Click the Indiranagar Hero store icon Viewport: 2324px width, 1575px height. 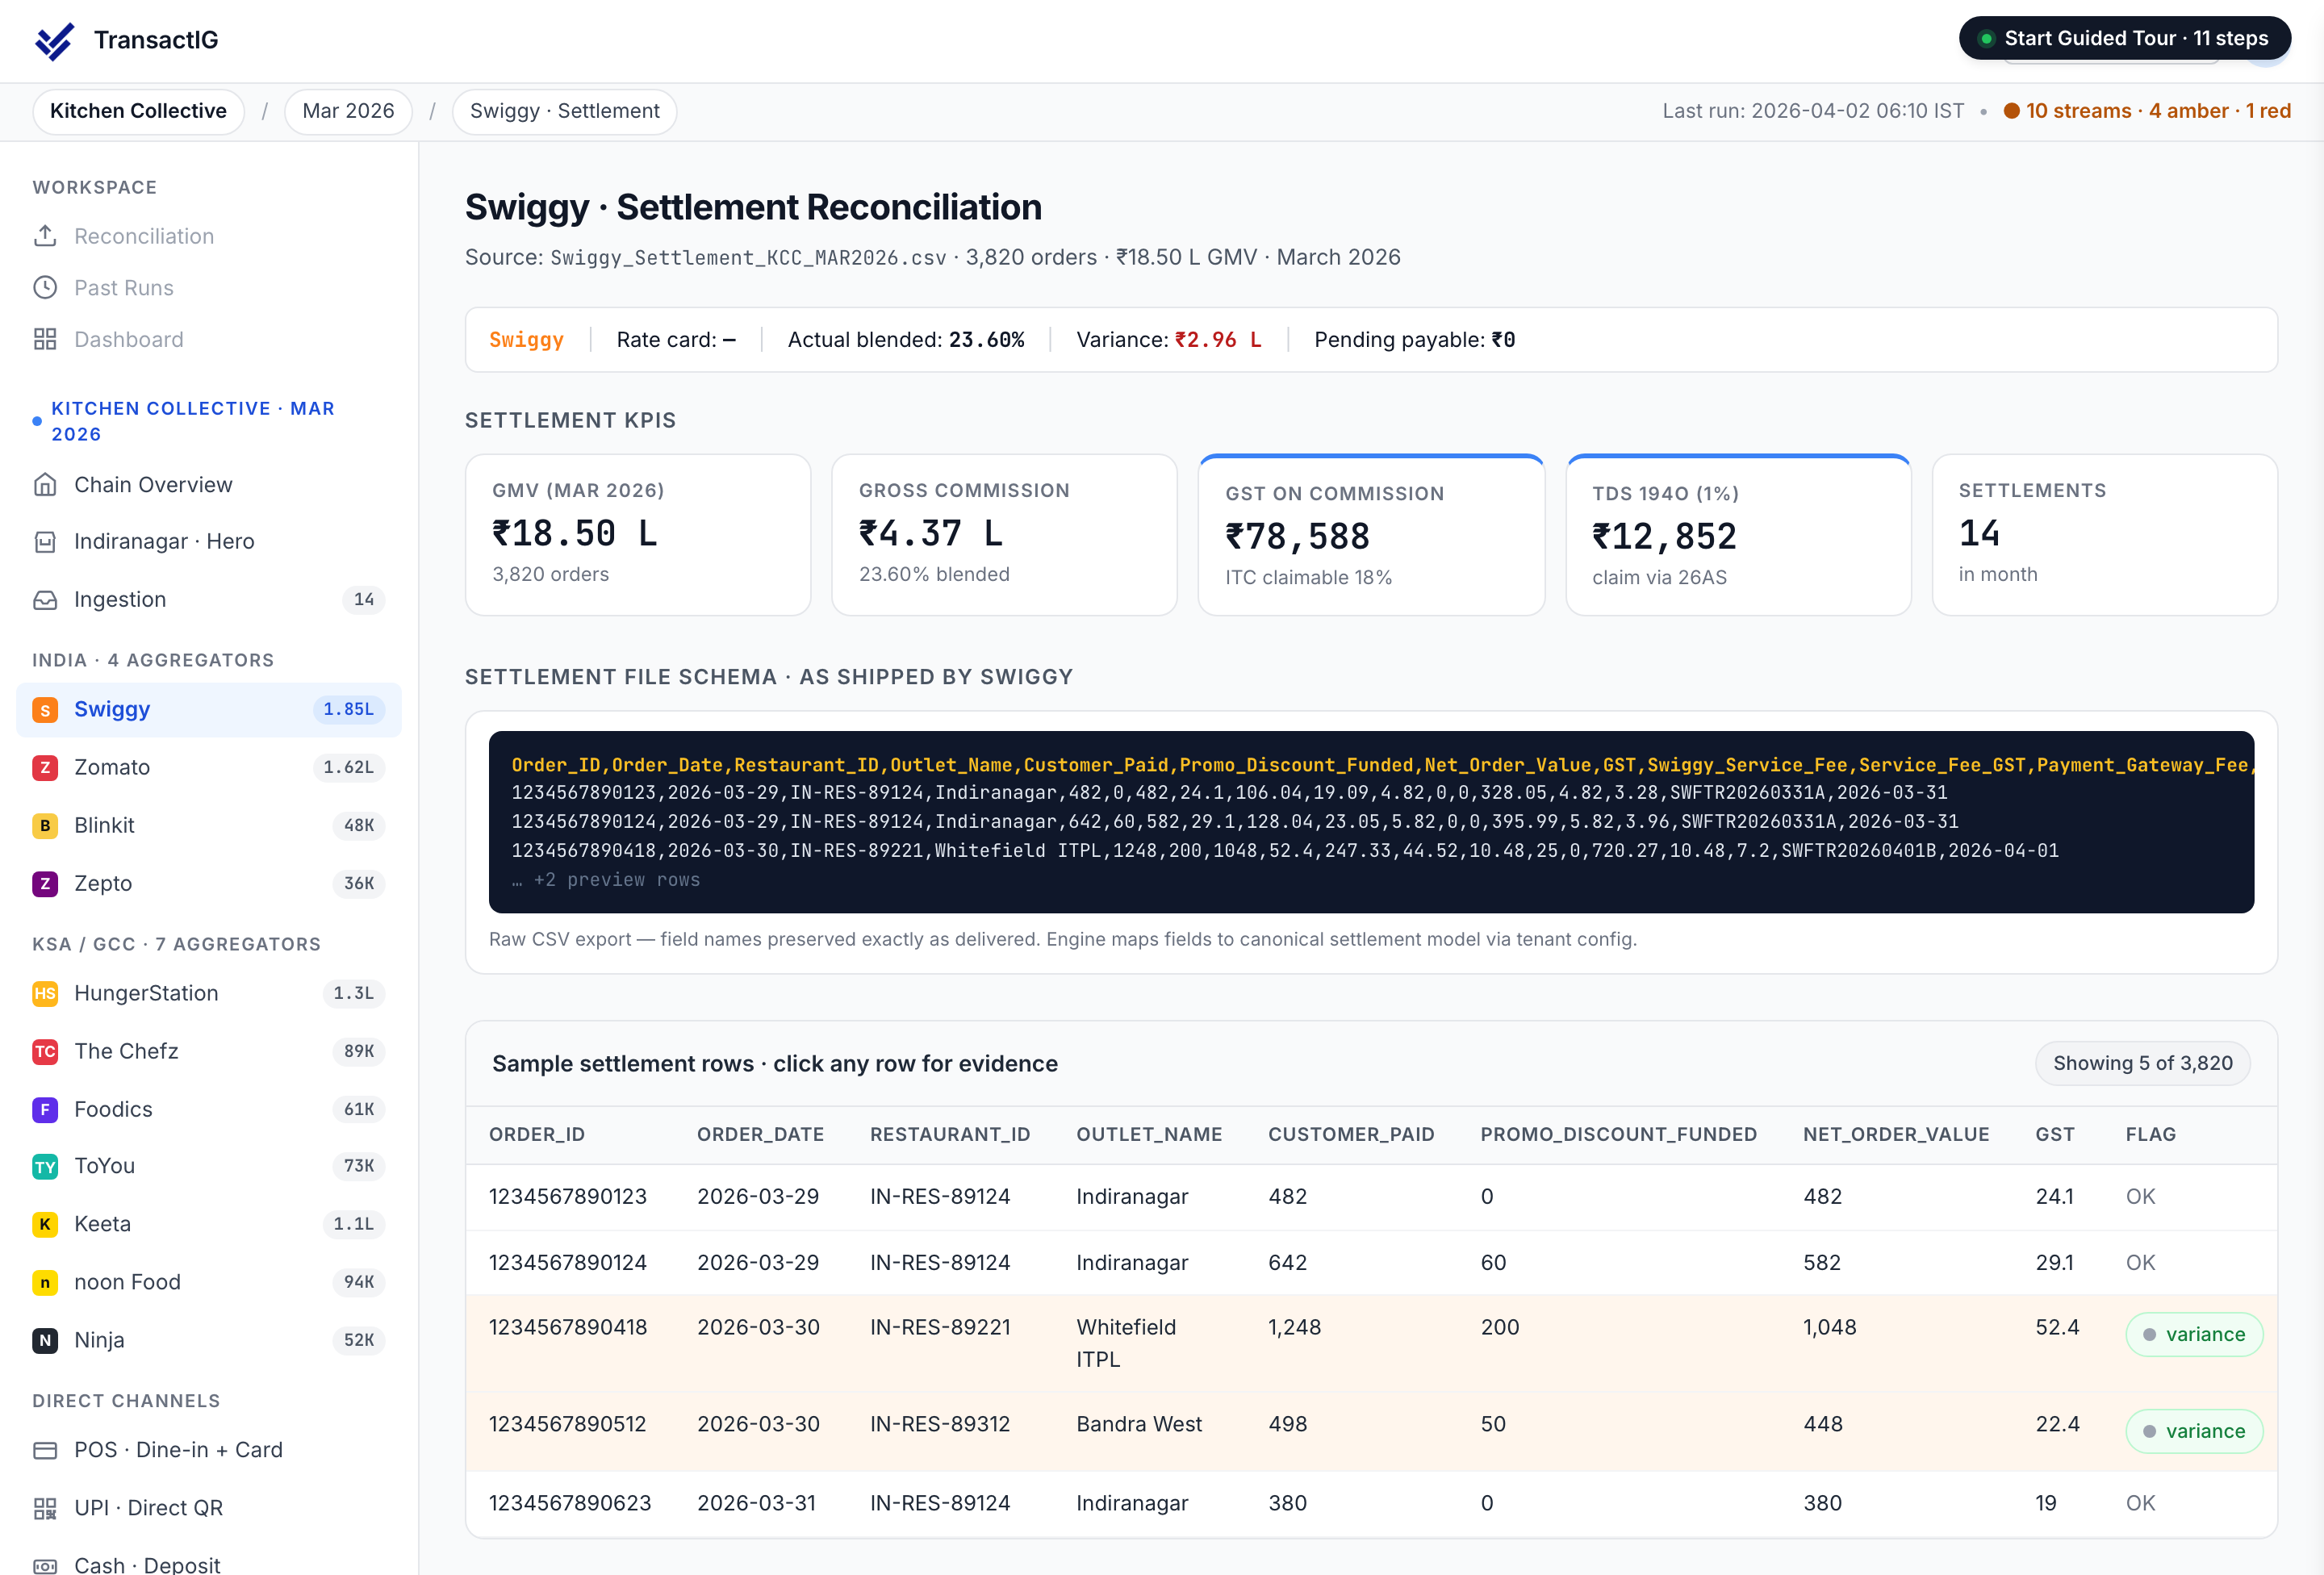pyautogui.click(x=45, y=542)
